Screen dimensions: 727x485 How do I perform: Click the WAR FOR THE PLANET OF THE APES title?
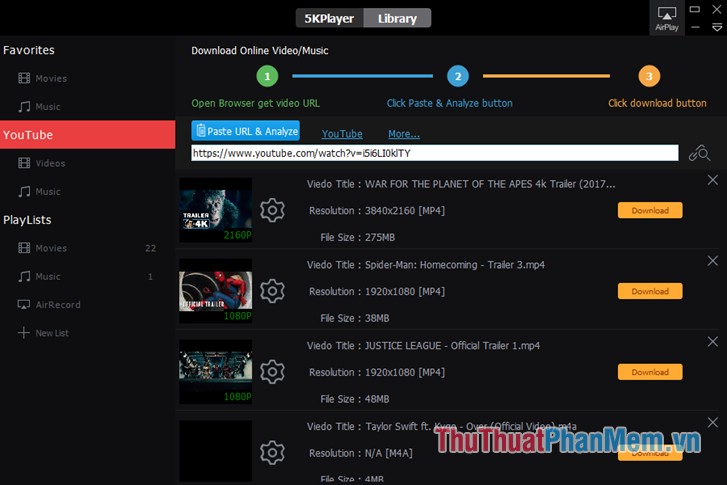pyautogui.click(x=490, y=184)
